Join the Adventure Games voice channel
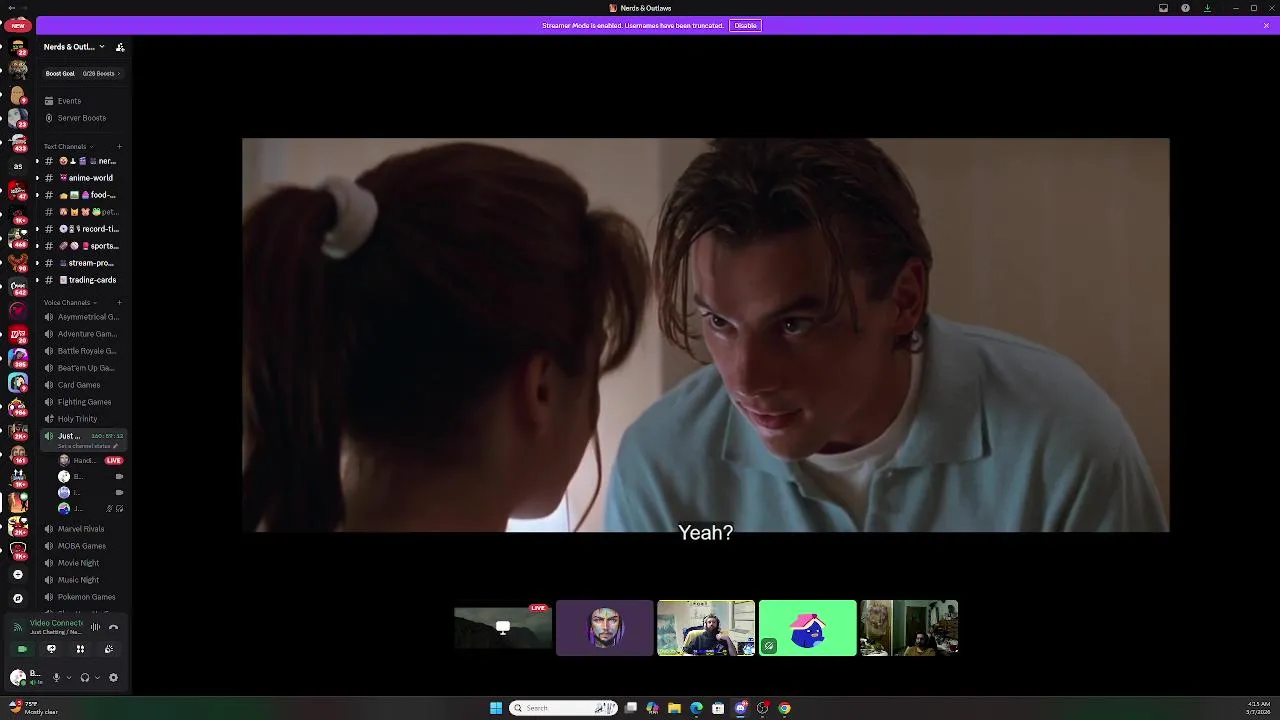1280x720 pixels. pos(83,334)
